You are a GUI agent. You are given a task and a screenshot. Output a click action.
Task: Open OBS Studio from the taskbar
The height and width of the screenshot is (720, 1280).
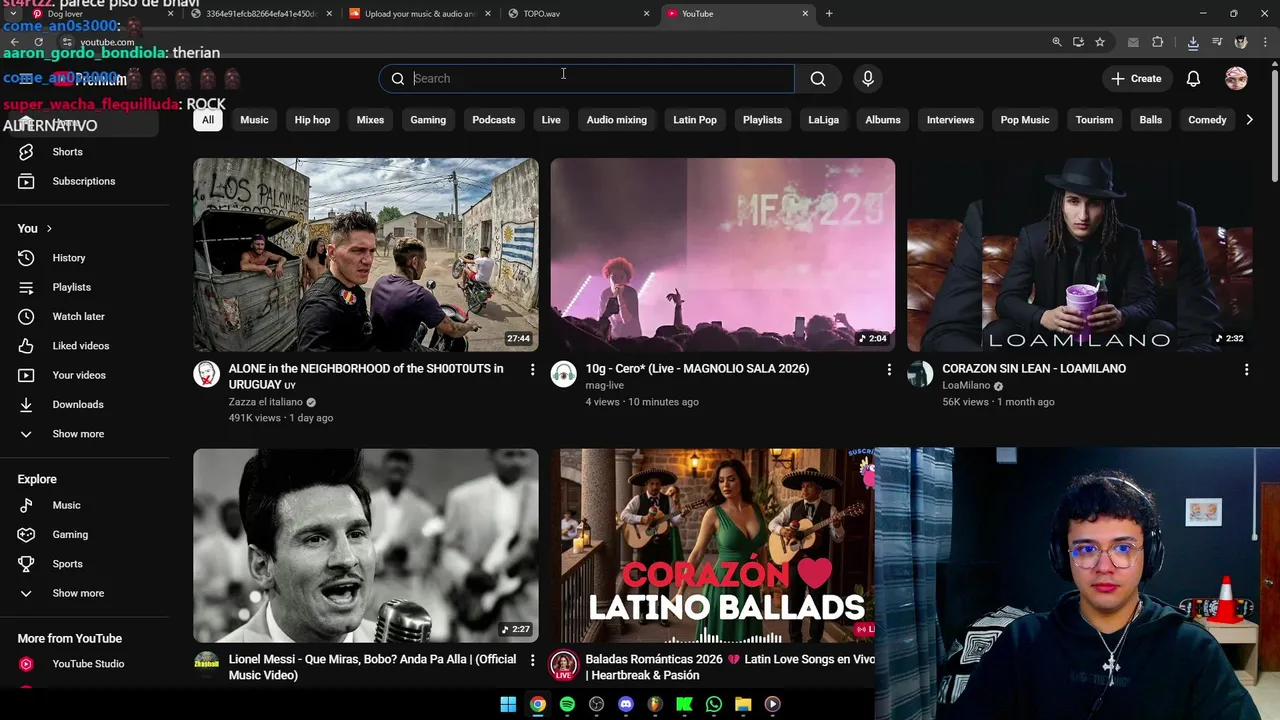[597, 704]
